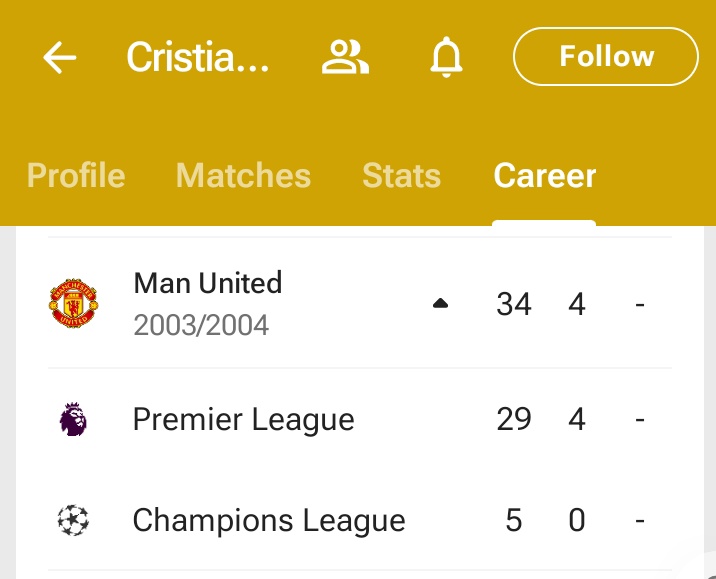Click the Manchester United crest
716x579 pixels.
point(73,303)
